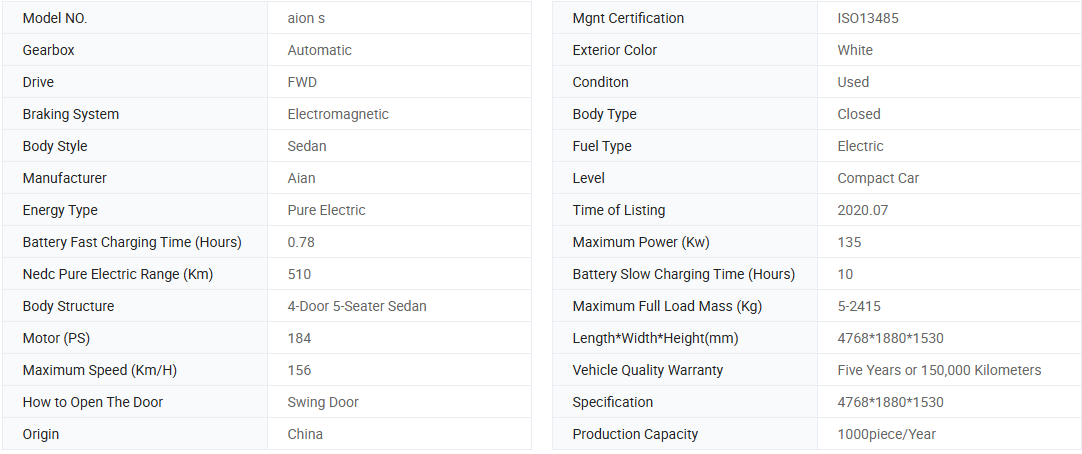Select the "FWD" drive value
Screen dimensions: 1082x454
coord(302,82)
